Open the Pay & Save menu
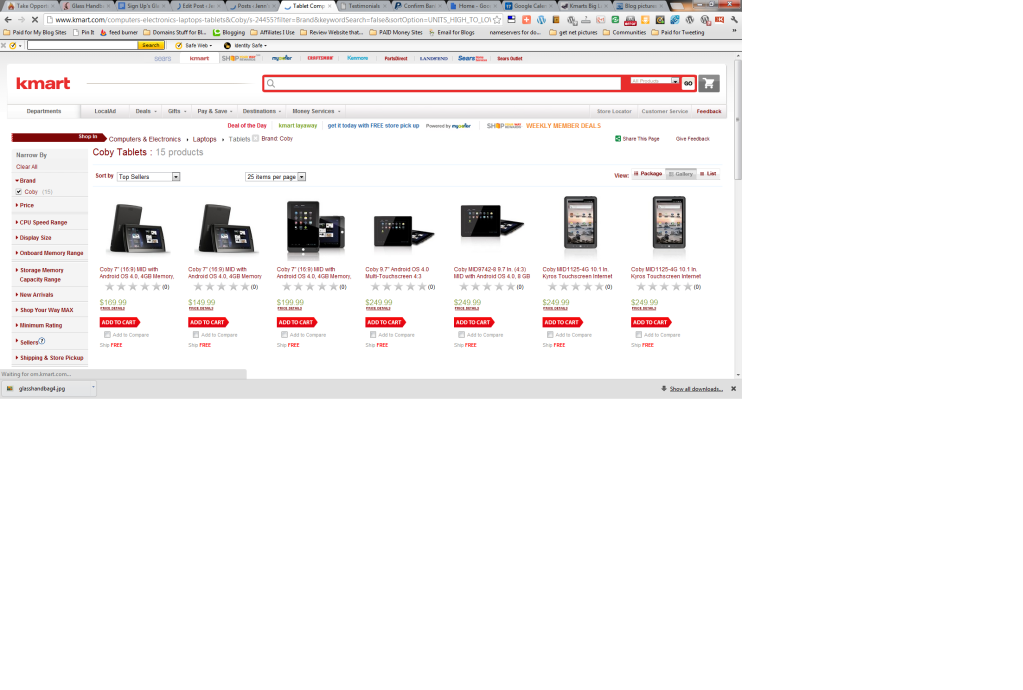The image size is (1023, 690). pyautogui.click(x=215, y=112)
